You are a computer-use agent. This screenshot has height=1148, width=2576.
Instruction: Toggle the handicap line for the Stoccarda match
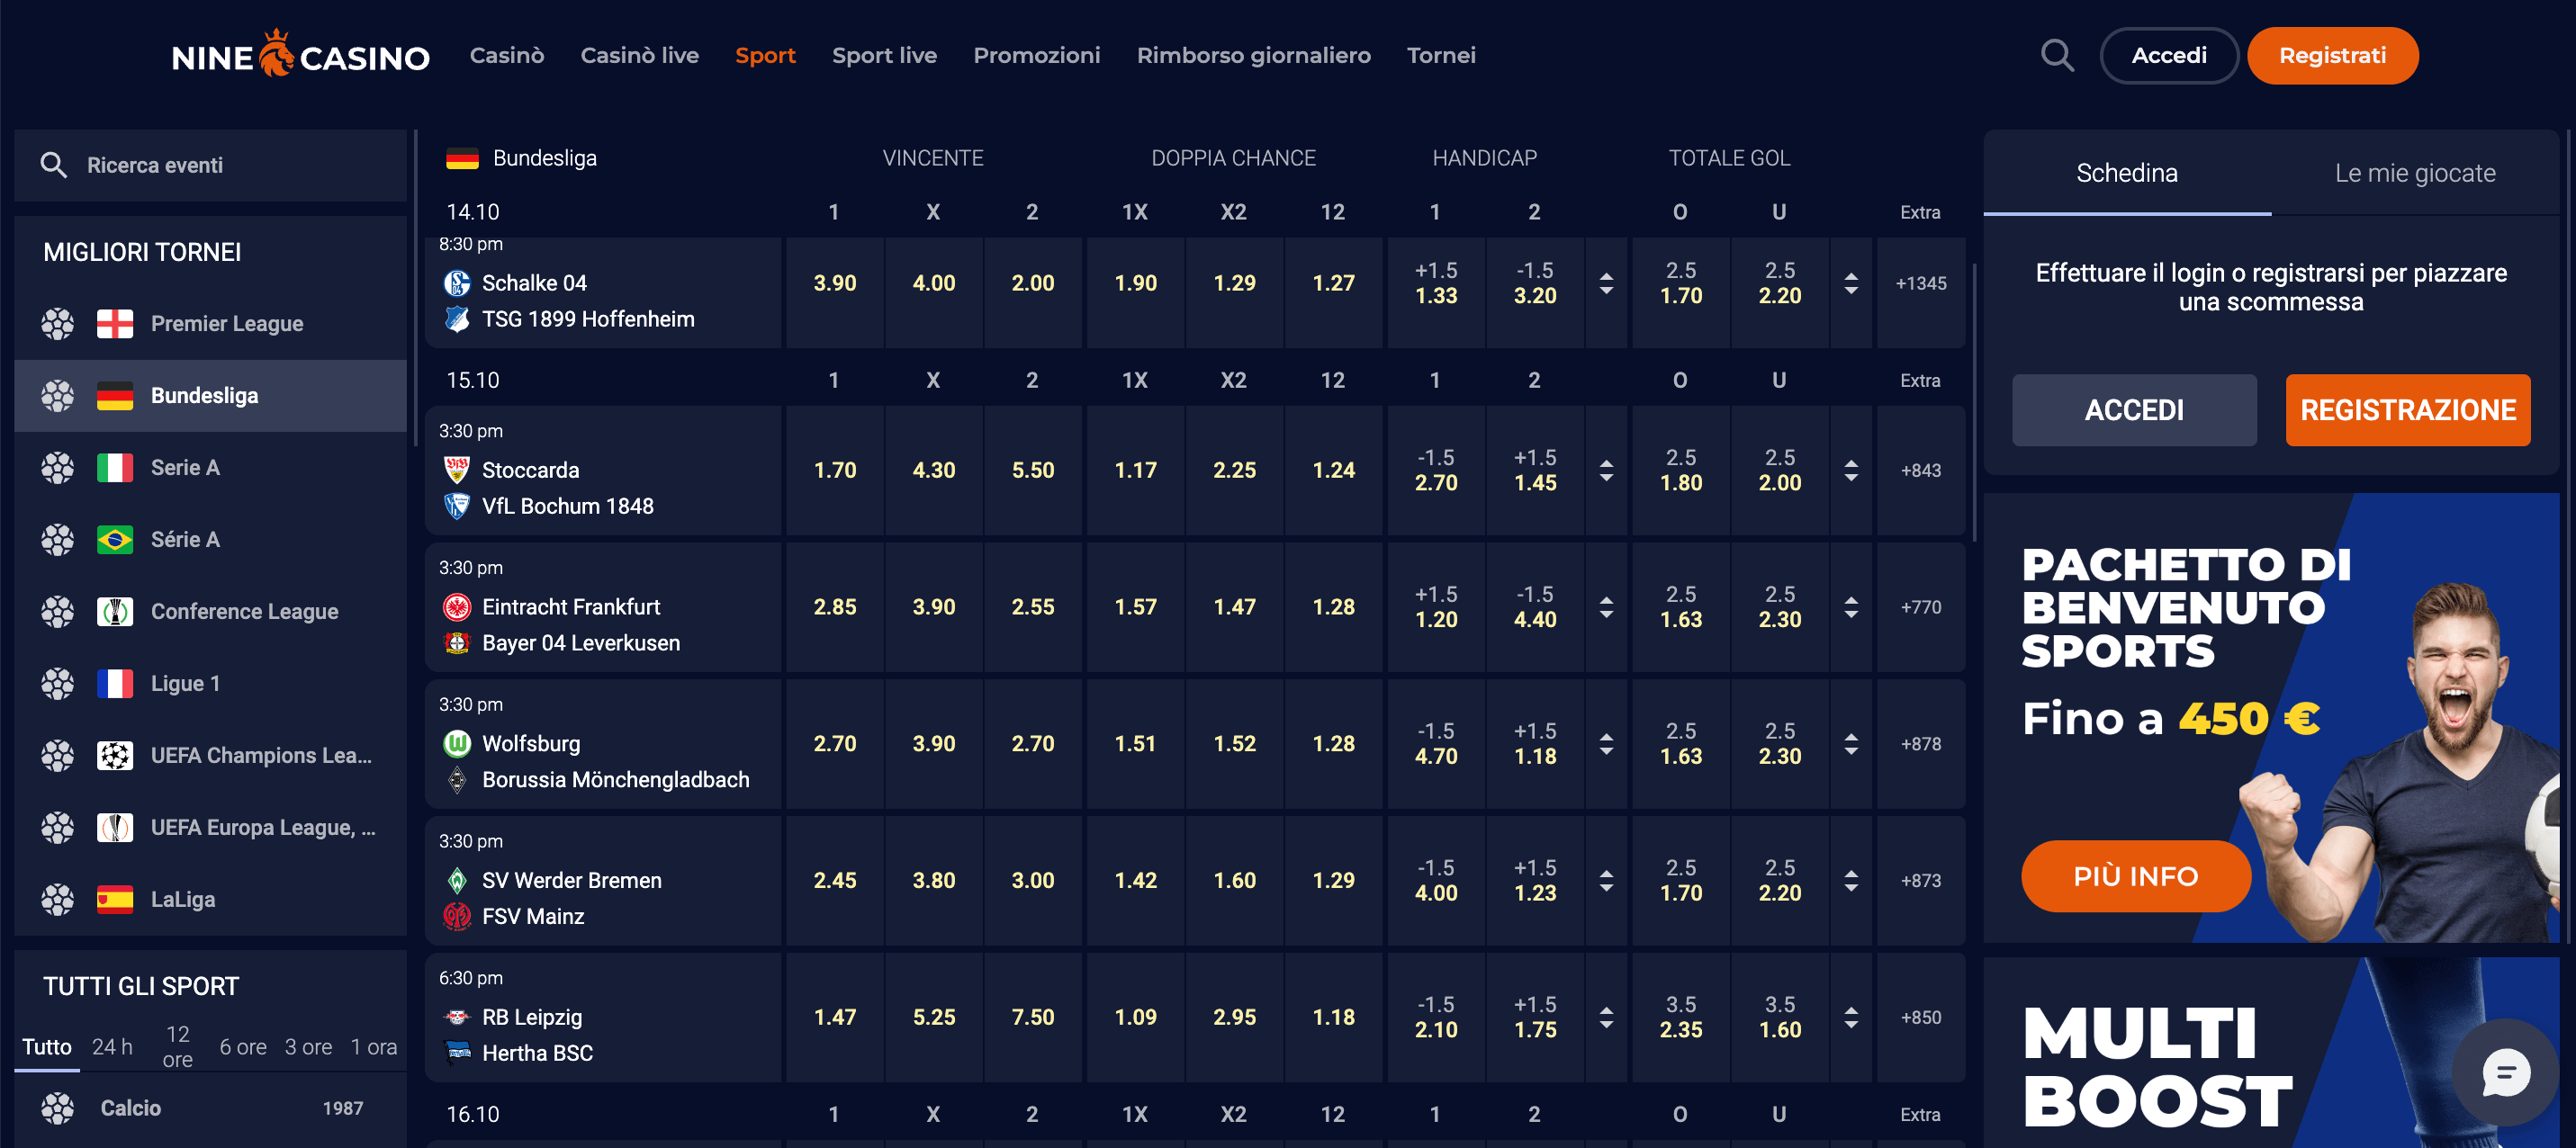(1607, 470)
